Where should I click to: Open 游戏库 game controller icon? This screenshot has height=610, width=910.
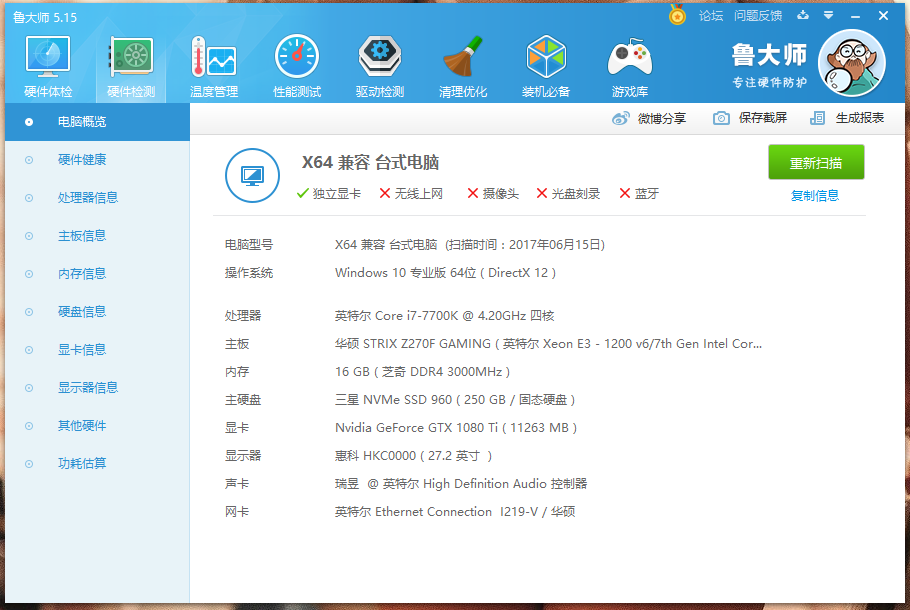(x=630, y=57)
